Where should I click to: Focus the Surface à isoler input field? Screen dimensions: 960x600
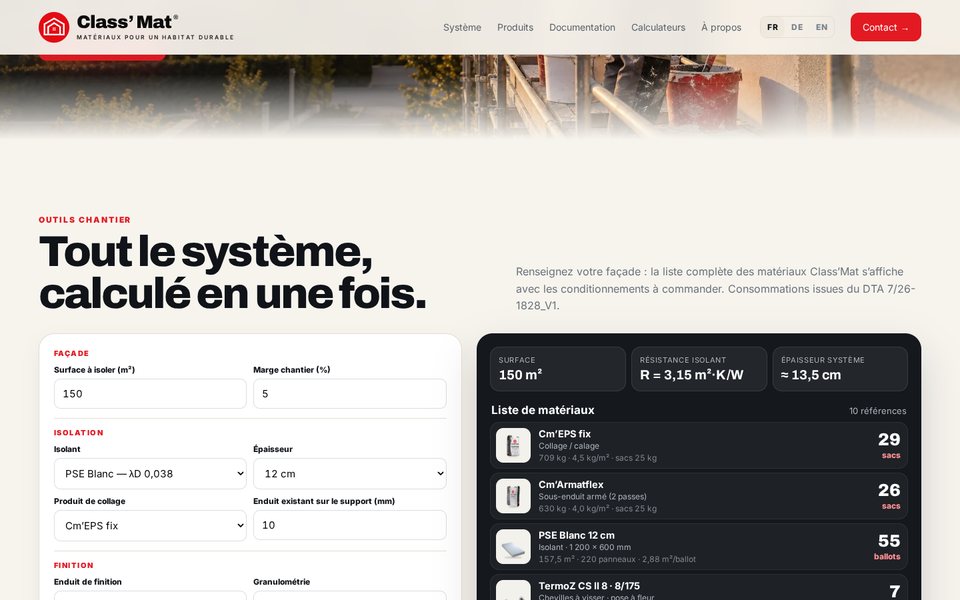[x=150, y=394]
